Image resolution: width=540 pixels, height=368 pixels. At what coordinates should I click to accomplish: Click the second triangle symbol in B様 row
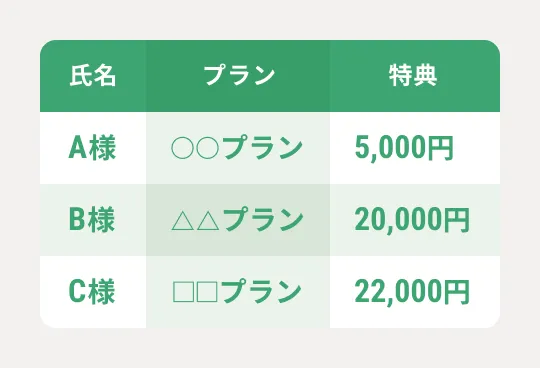pyautogui.click(x=208, y=220)
